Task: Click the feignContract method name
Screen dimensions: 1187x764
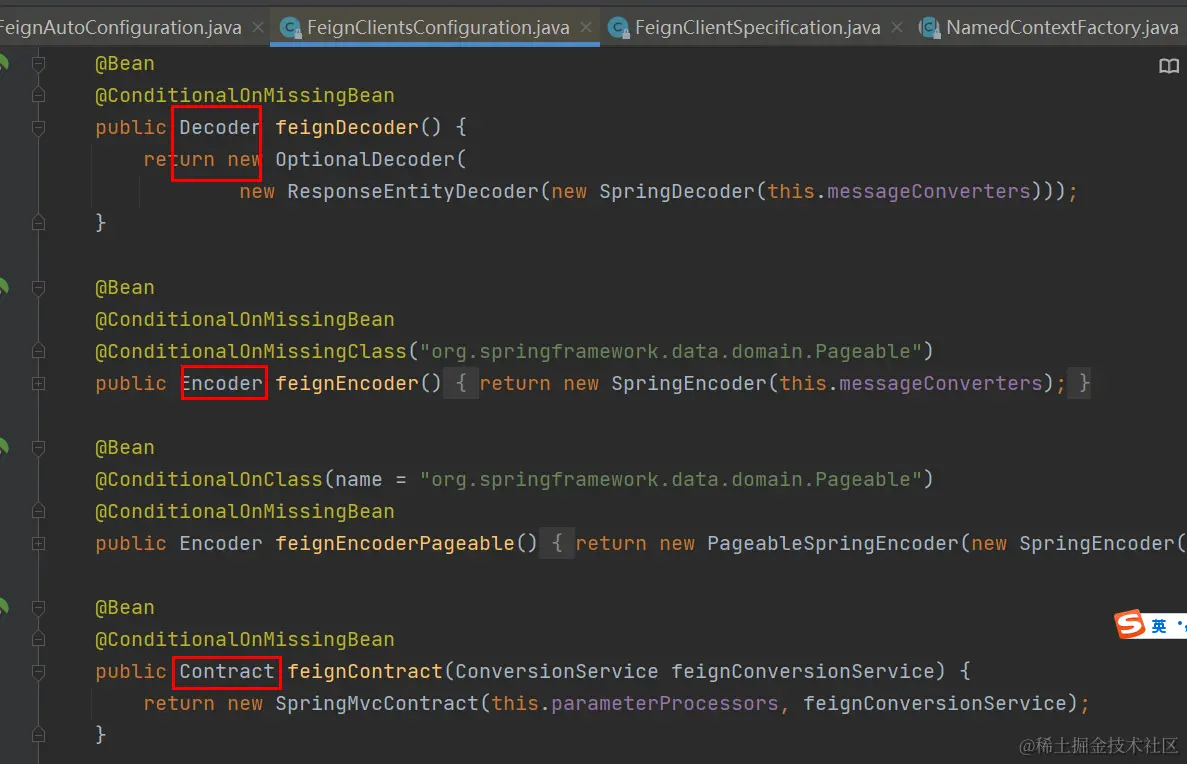Action: point(365,671)
